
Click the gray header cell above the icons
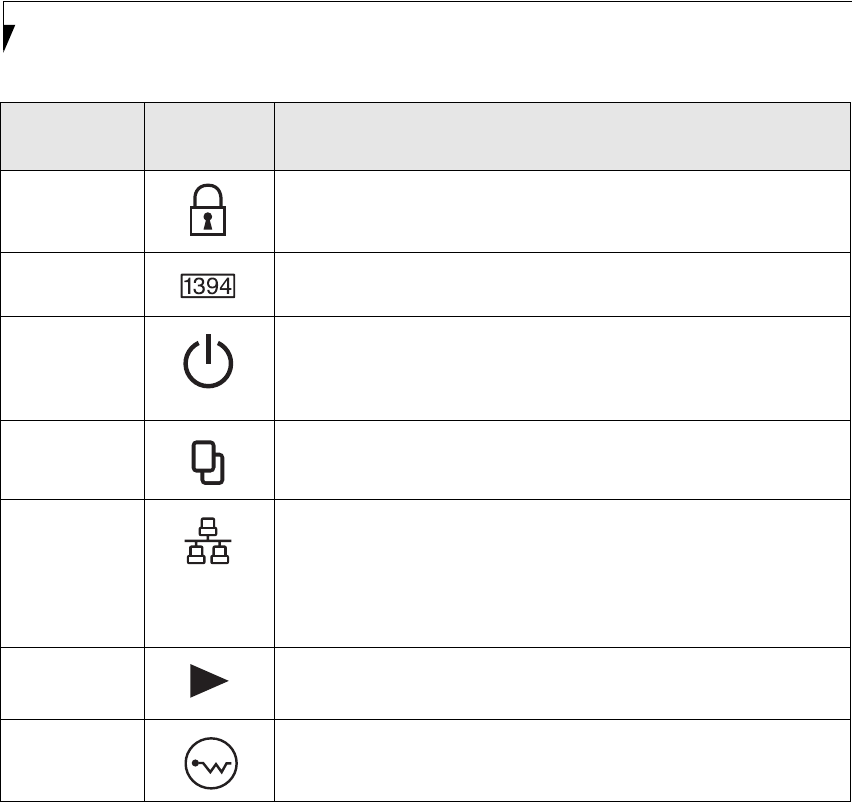pyautogui.click(x=209, y=137)
